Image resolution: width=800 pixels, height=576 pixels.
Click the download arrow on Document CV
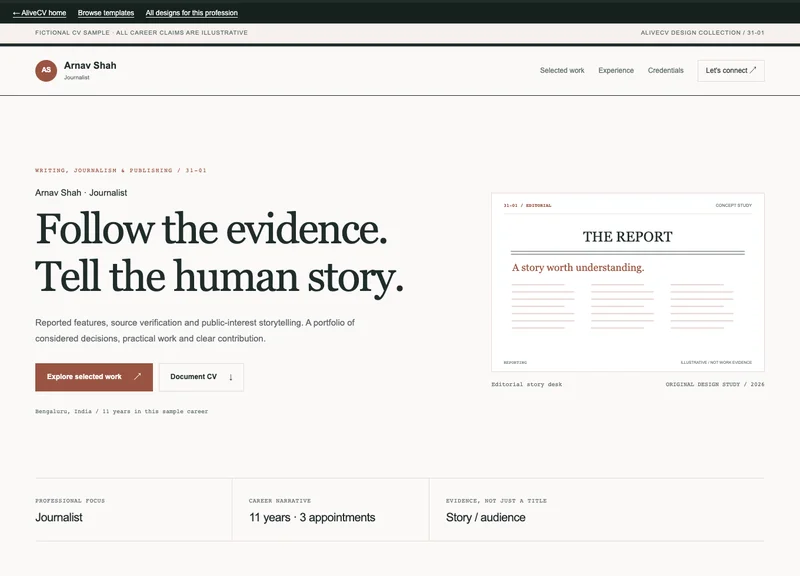point(231,377)
